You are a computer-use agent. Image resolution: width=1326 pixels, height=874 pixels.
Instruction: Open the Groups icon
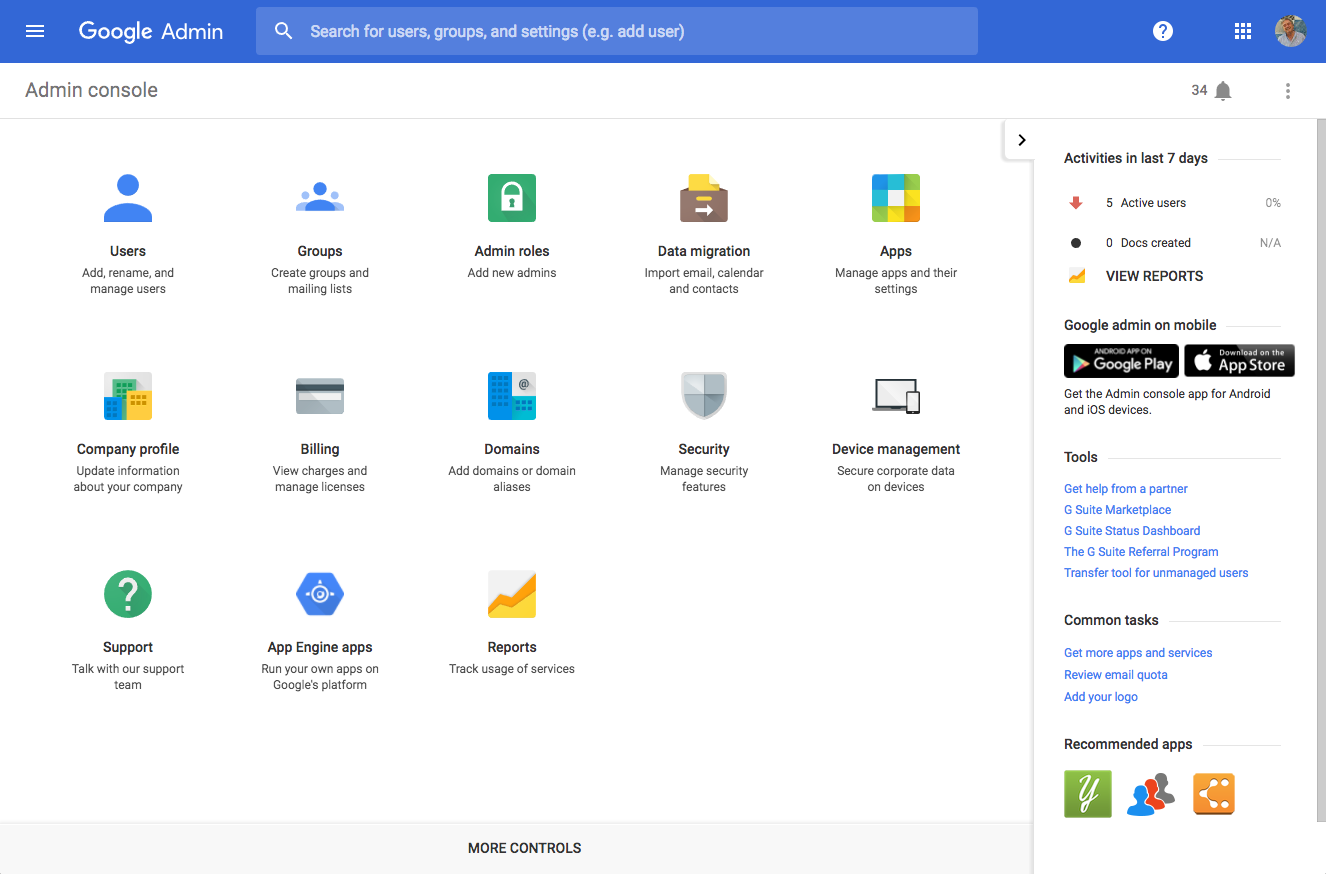320,198
